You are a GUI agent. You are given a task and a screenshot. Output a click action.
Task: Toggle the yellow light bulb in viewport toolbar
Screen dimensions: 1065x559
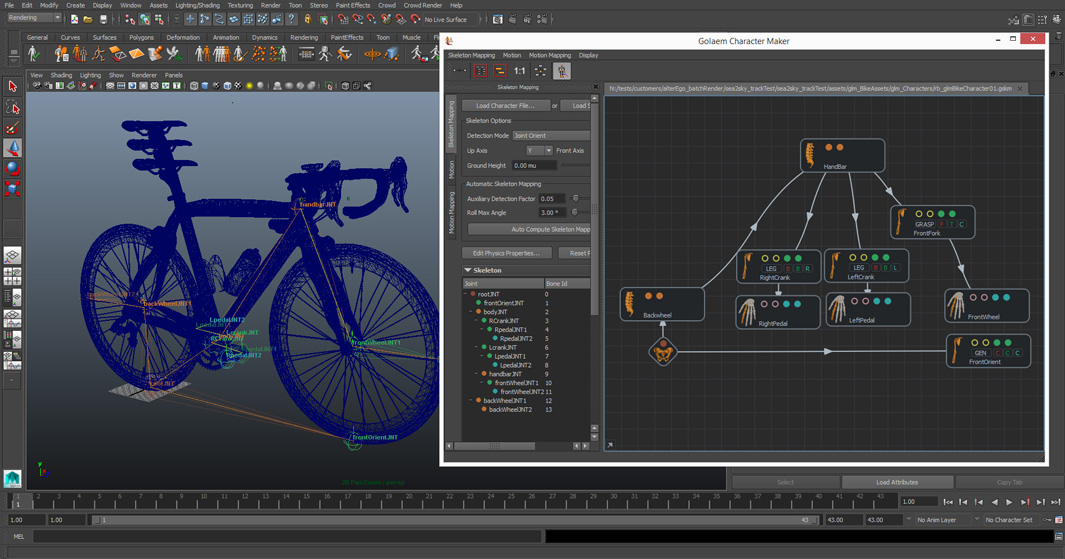(x=249, y=86)
